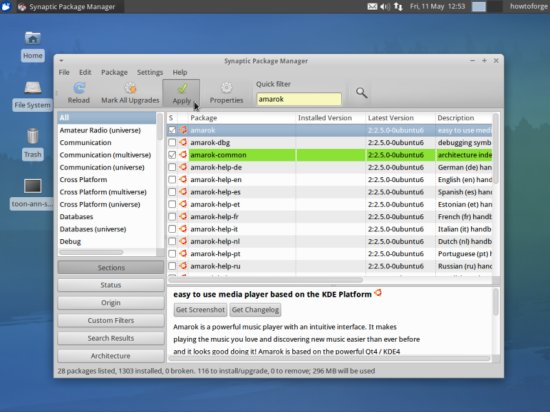
Task: Click the magnifier Search icon
Action: point(362,93)
